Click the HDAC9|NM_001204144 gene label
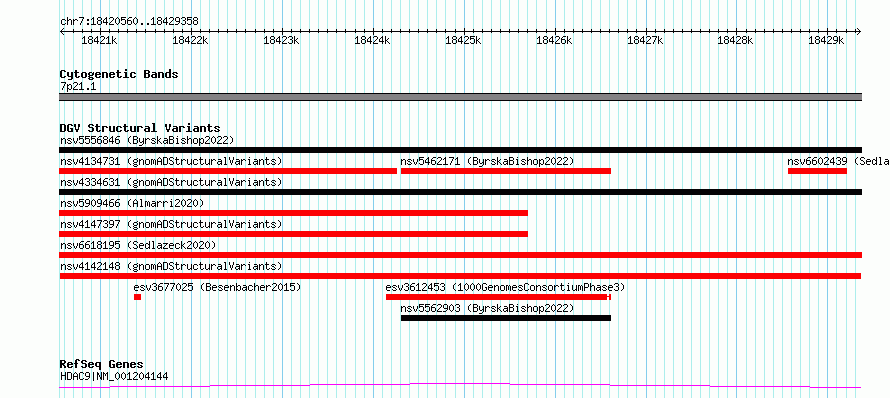890x398 pixels. coord(114,376)
